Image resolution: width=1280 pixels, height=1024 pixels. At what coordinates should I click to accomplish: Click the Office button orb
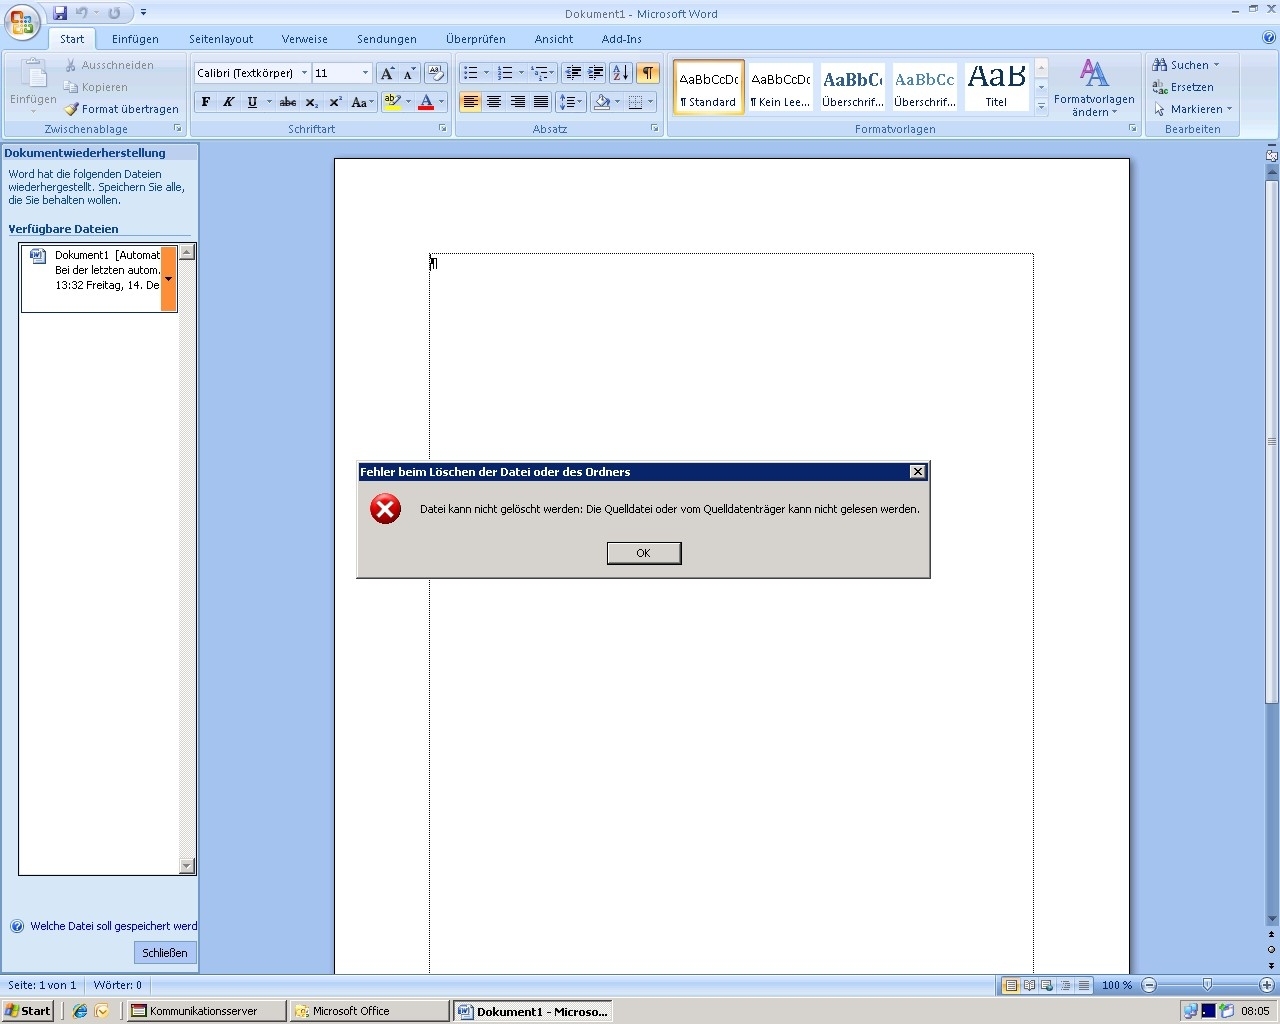click(22, 21)
